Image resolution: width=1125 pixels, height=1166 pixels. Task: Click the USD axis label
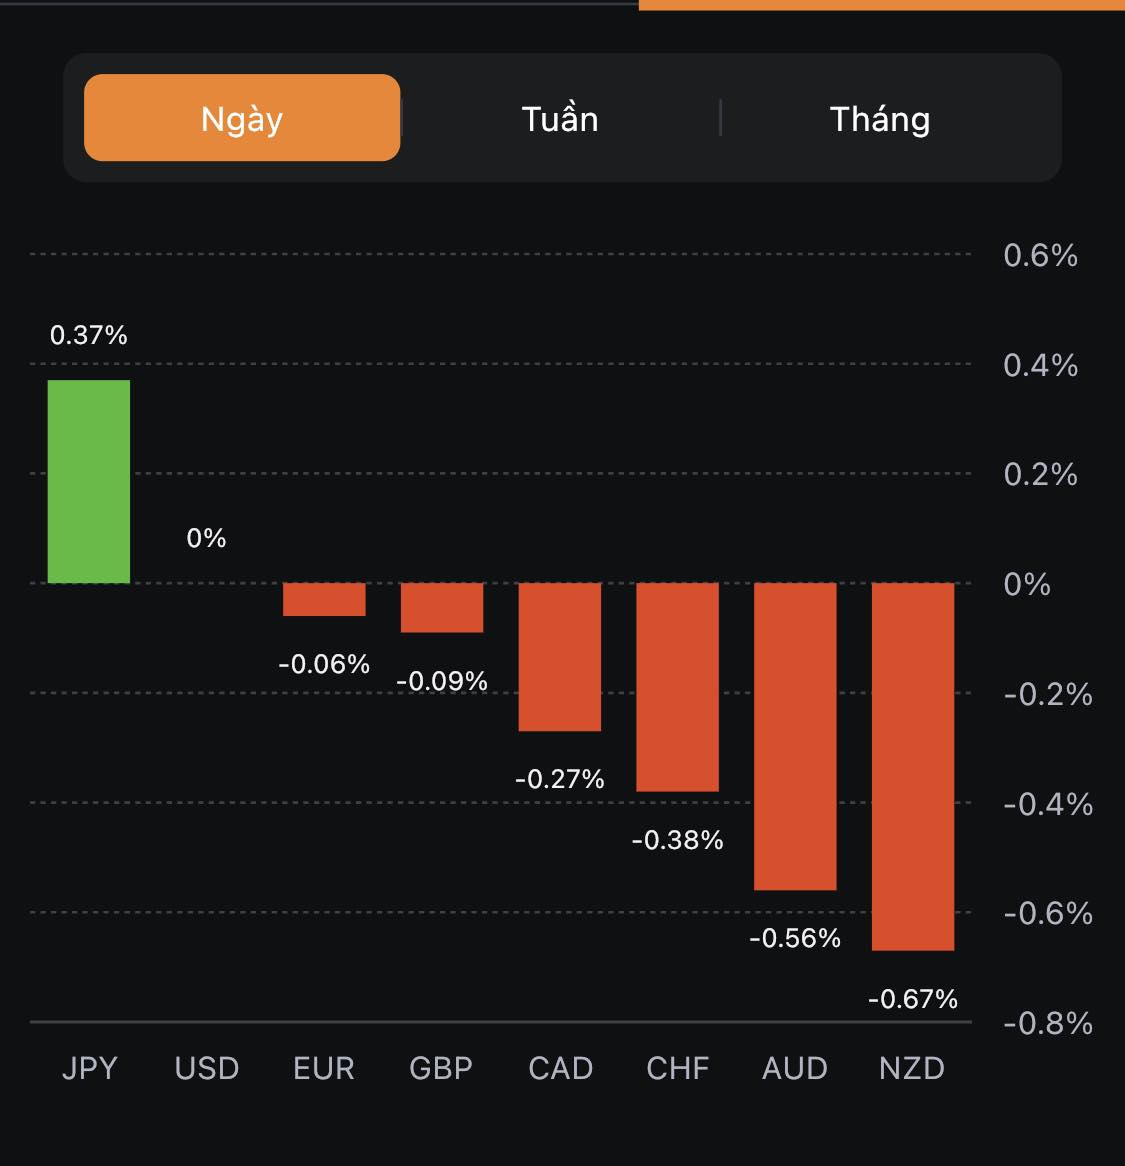click(x=207, y=1068)
